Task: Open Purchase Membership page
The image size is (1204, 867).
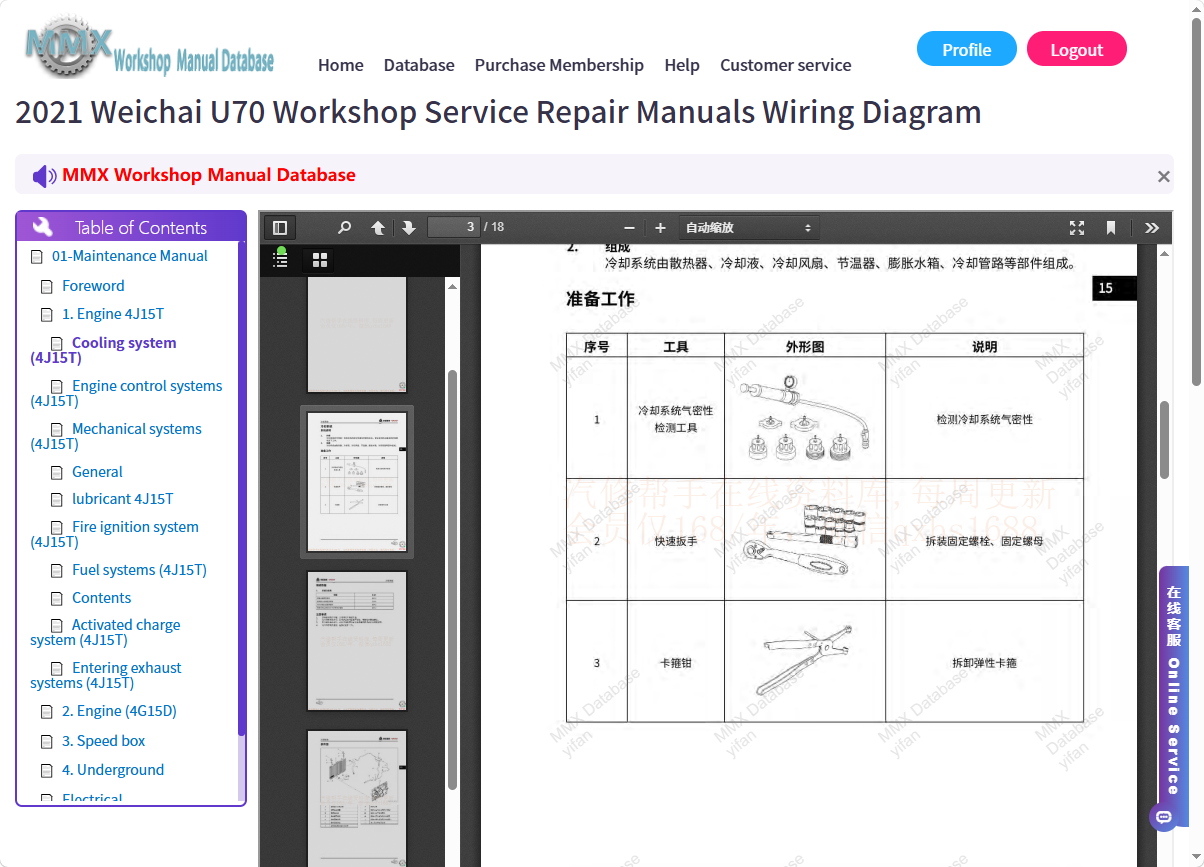Action: coord(559,65)
